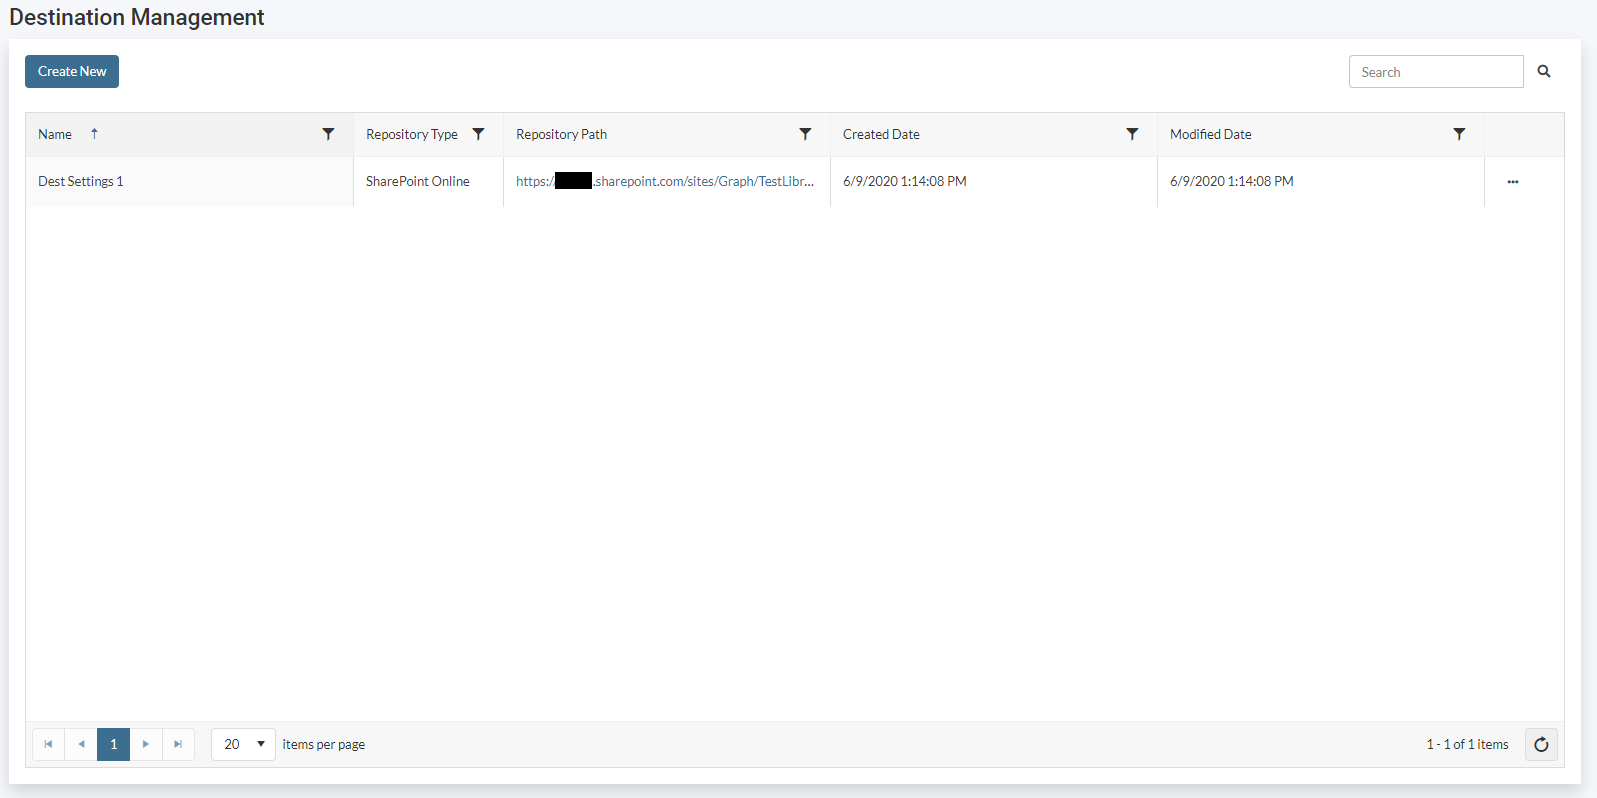1597x798 pixels.
Task: Sort by the Name column header
Action: pos(56,134)
